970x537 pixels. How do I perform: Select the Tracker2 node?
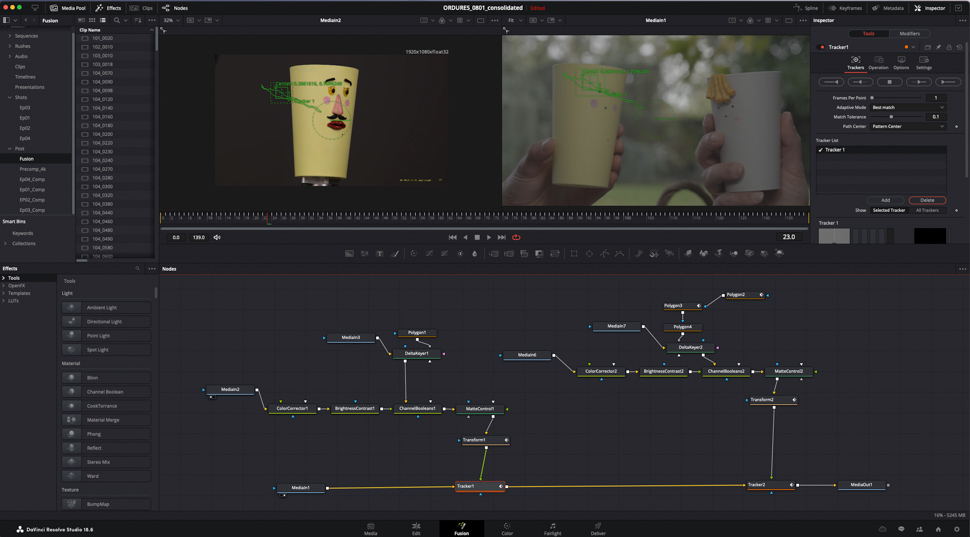pyautogui.click(x=770, y=485)
